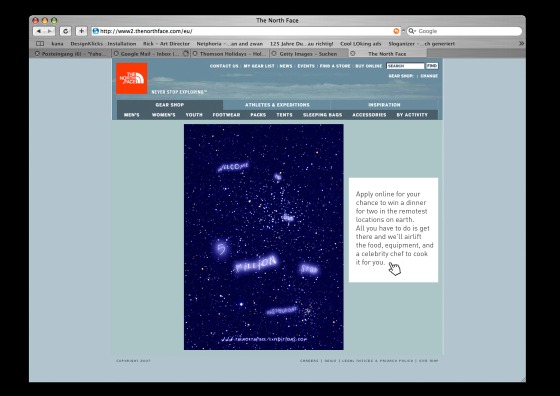560x396 pixels.
Task: Click the plus add bookmark button
Action: [81, 31]
